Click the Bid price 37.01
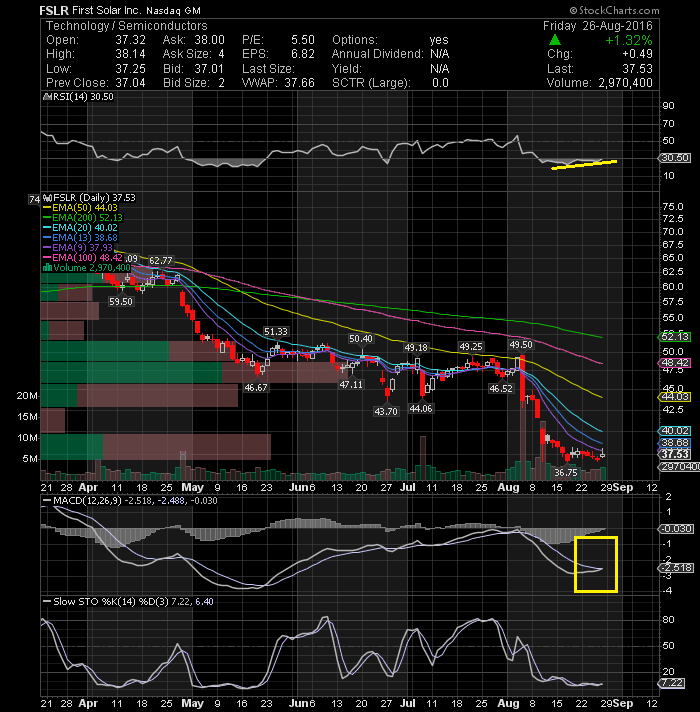The height and width of the screenshot is (712, 700). (x=209, y=69)
